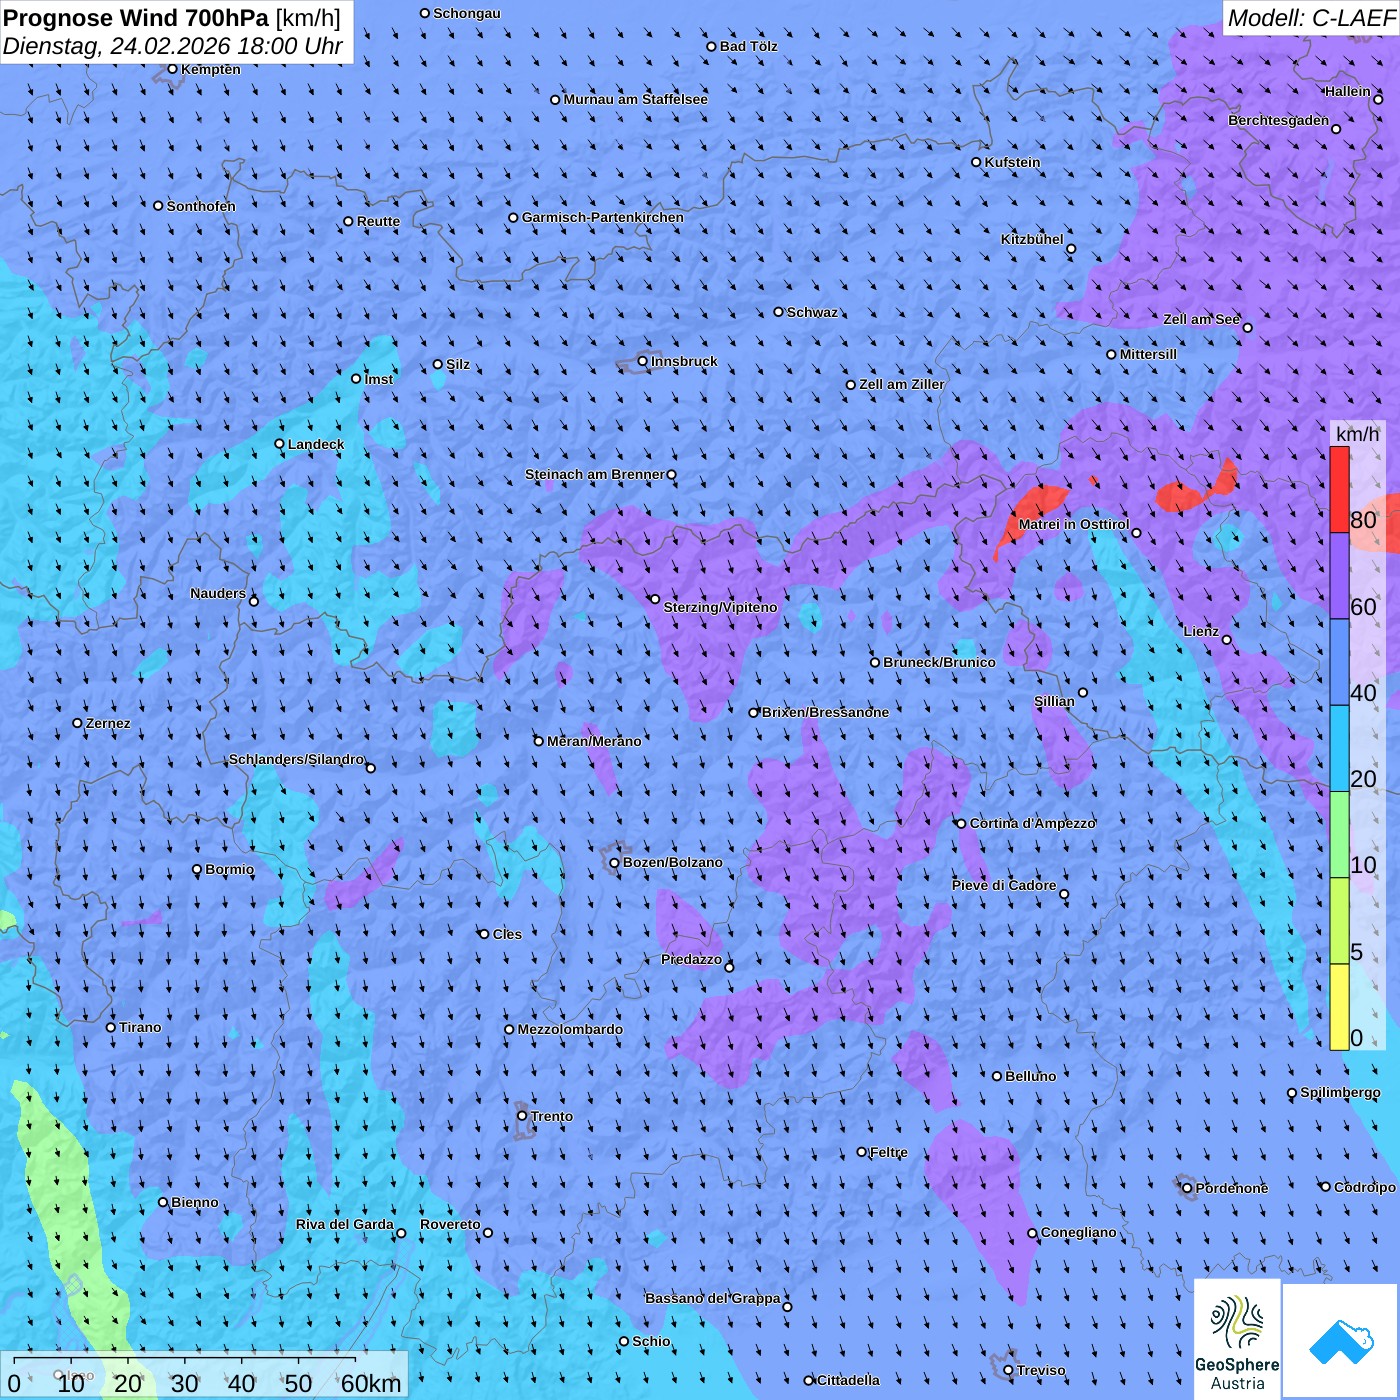
Task: Click the Bozen/Bolzano city marker
Action: (615, 862)
